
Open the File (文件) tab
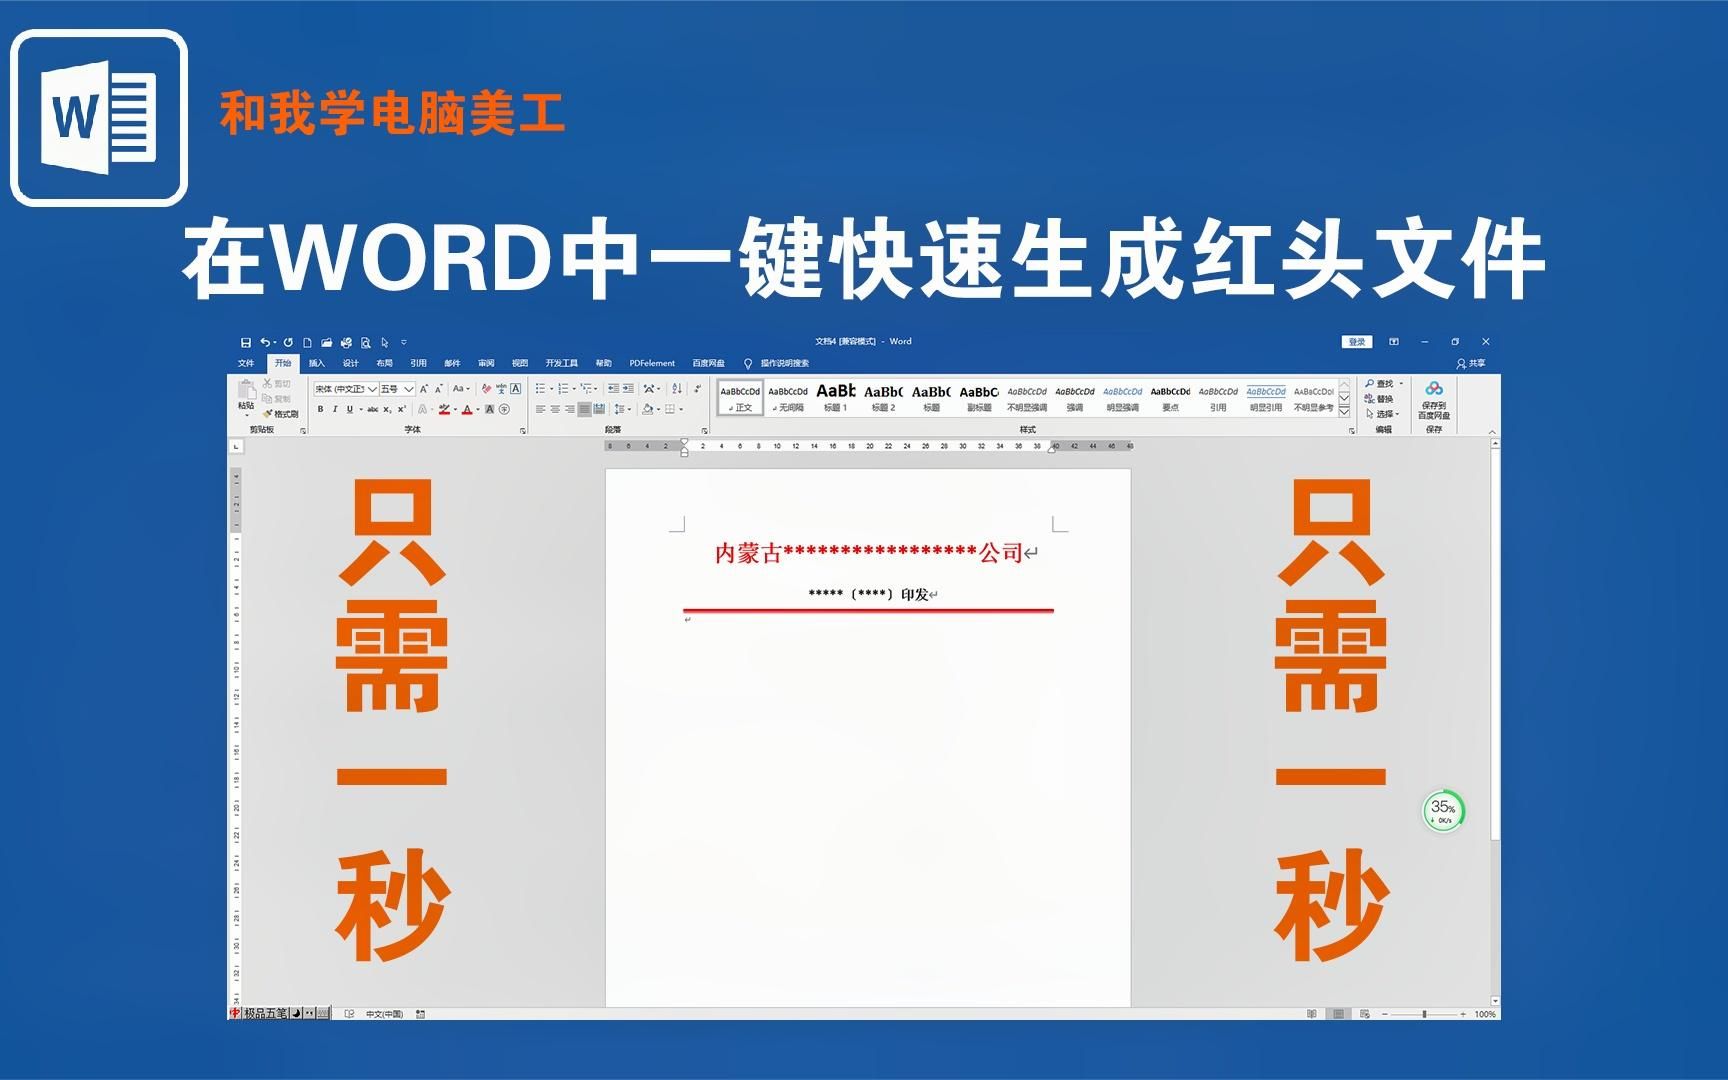tap(246, 363)
